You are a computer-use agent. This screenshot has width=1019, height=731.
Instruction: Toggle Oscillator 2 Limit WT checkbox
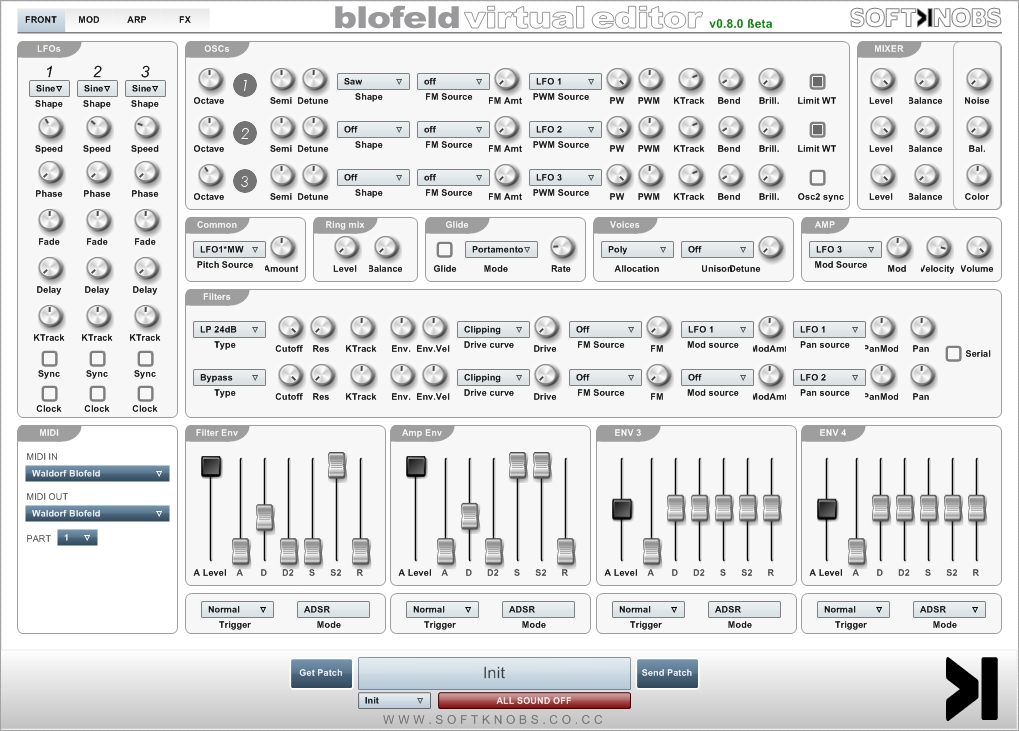coord(817,129)
